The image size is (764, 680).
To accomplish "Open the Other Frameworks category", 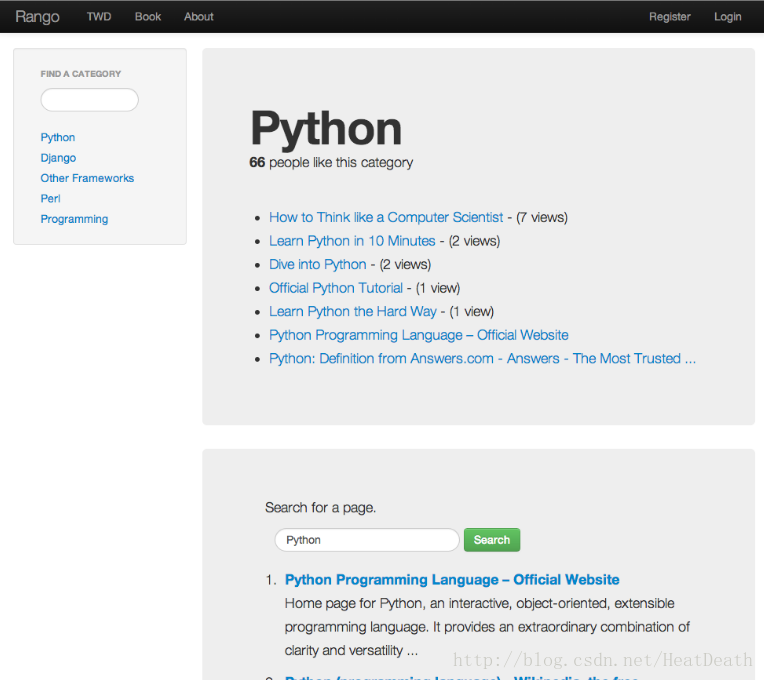I will click(x=87, y=178).
